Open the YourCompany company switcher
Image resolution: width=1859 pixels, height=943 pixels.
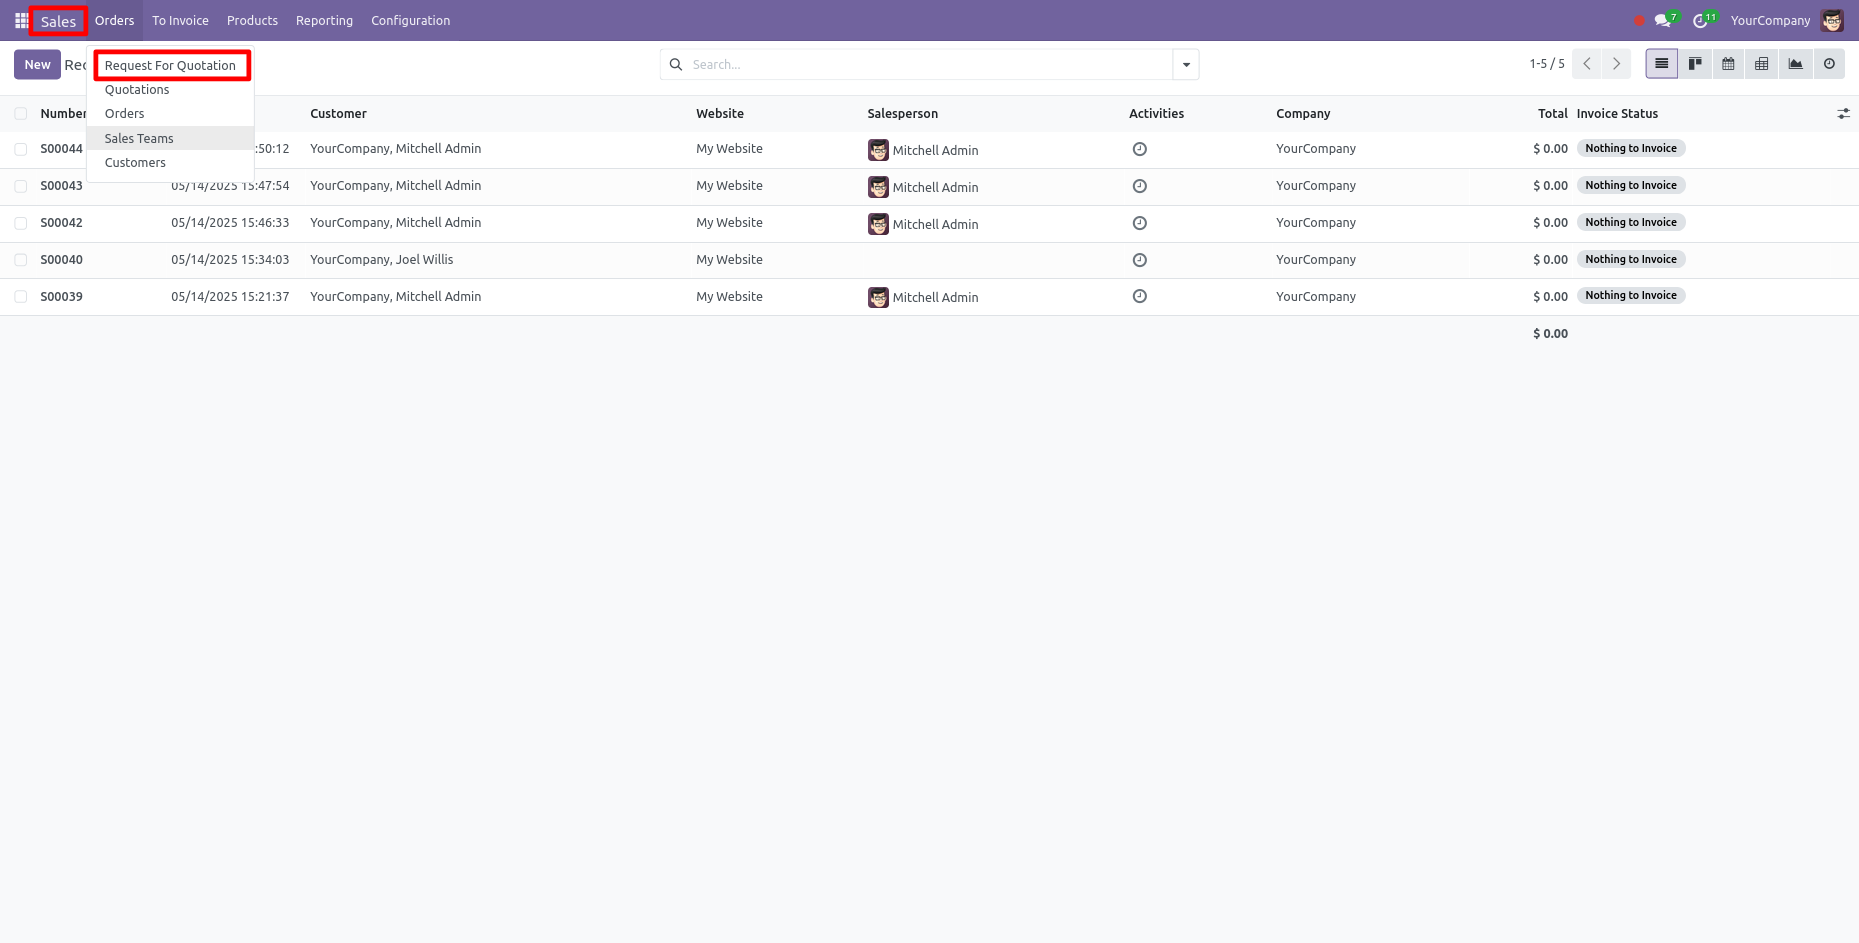click(1770, 20)
